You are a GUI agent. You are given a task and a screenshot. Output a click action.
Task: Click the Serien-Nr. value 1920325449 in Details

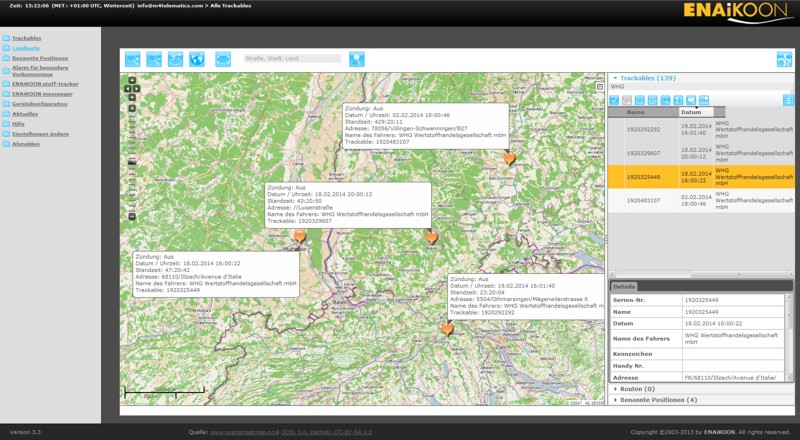point(702,301)
